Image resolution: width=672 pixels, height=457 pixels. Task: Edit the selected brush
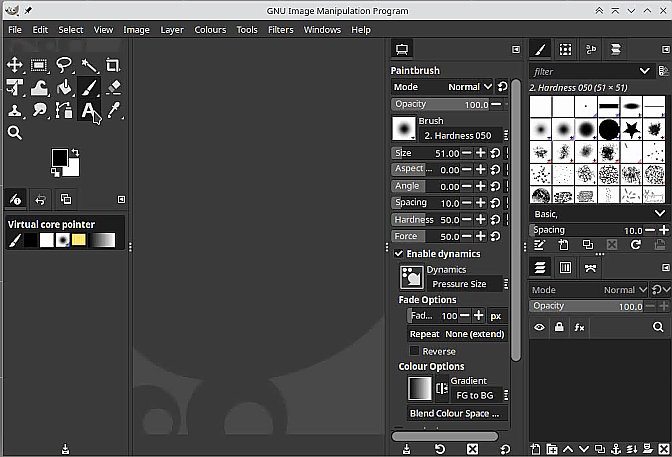coord(539,245)
